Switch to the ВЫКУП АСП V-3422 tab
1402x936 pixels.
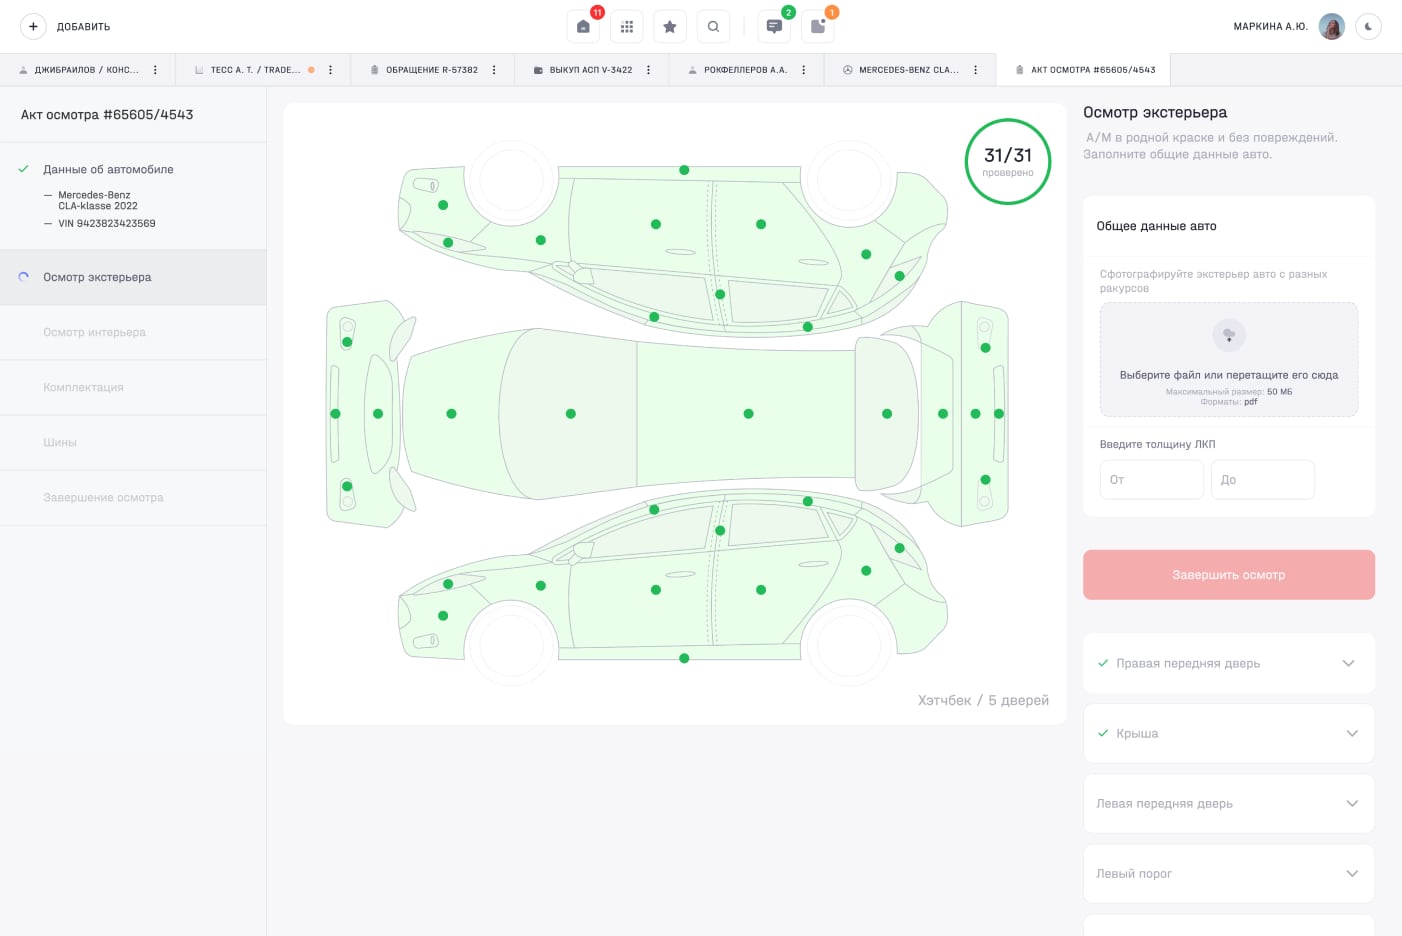coord(590,70)
